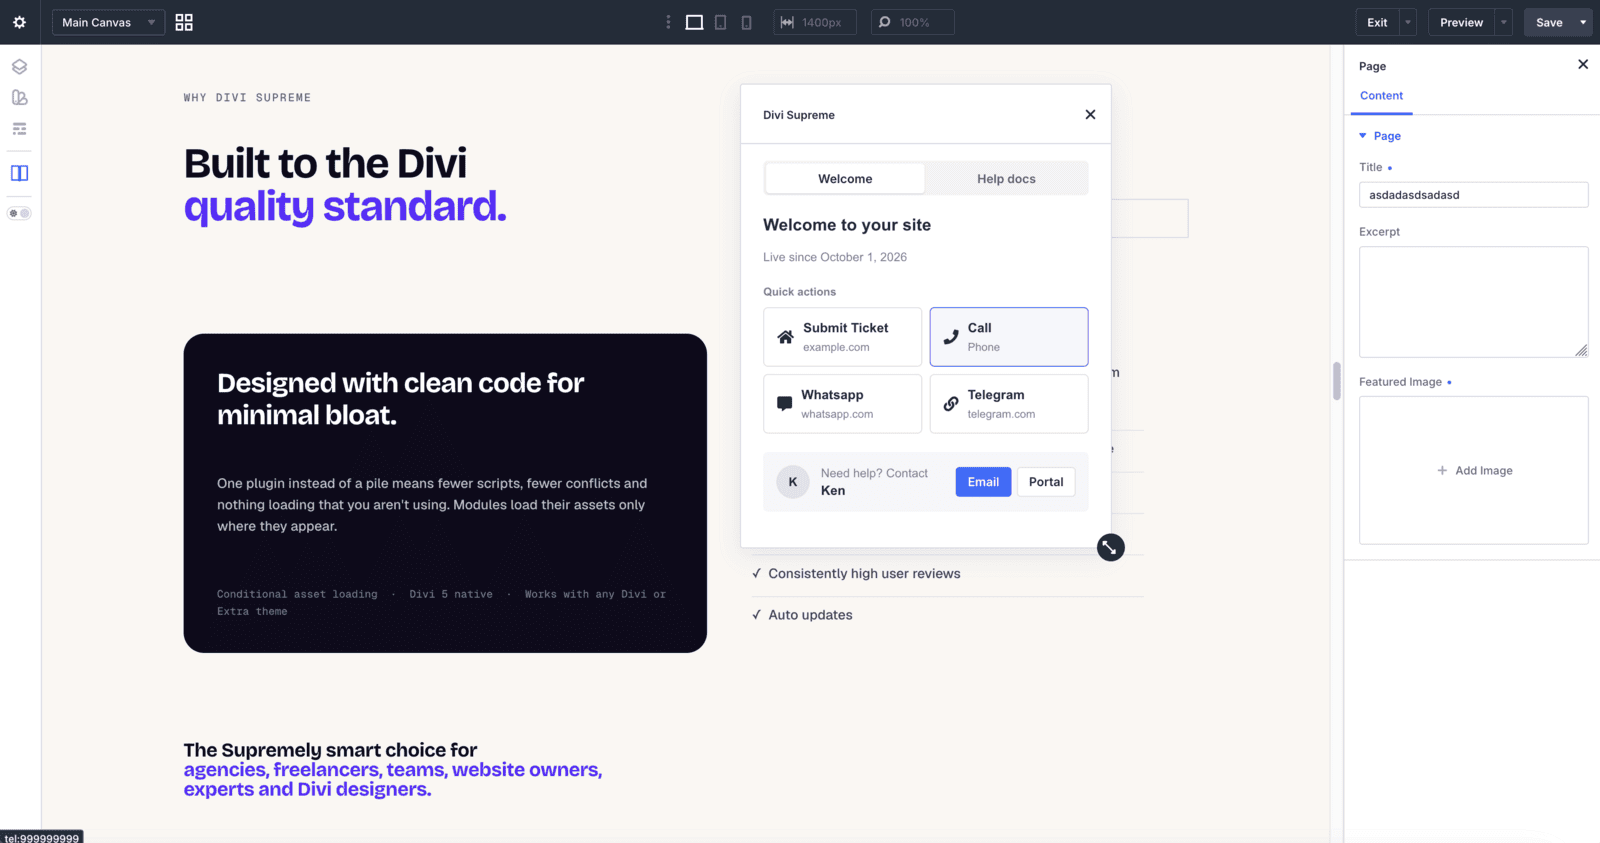Click Add Image for Featured Image
This screenshot has height=843, width=1600.
click(x=1473, y=470)
